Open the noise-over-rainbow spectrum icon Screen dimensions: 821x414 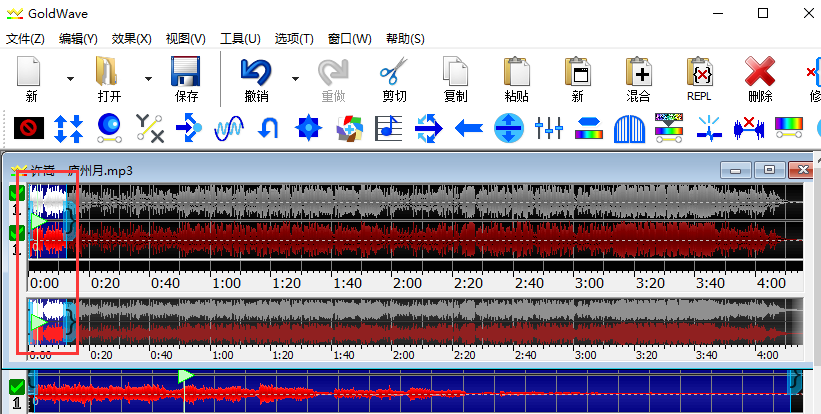pyautogui.click(x=669, y=128)
